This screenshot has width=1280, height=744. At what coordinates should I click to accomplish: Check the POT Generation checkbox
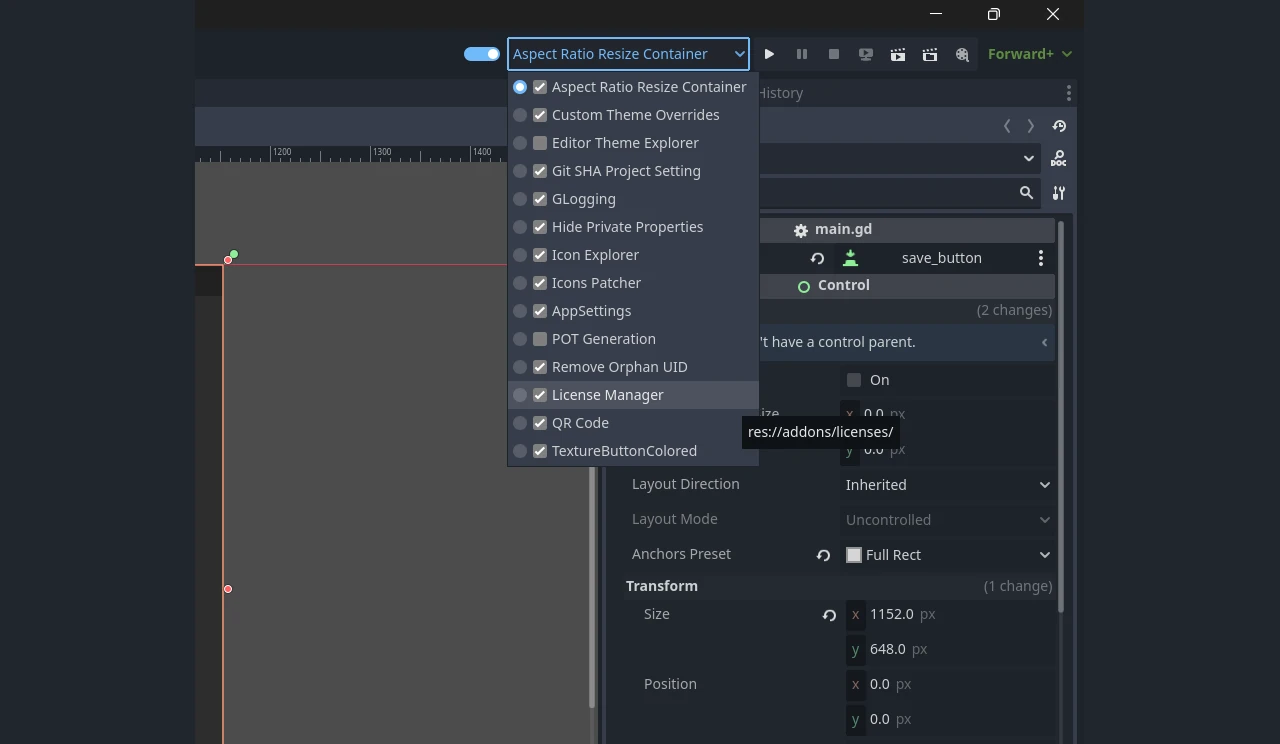(x=540, y=339)
